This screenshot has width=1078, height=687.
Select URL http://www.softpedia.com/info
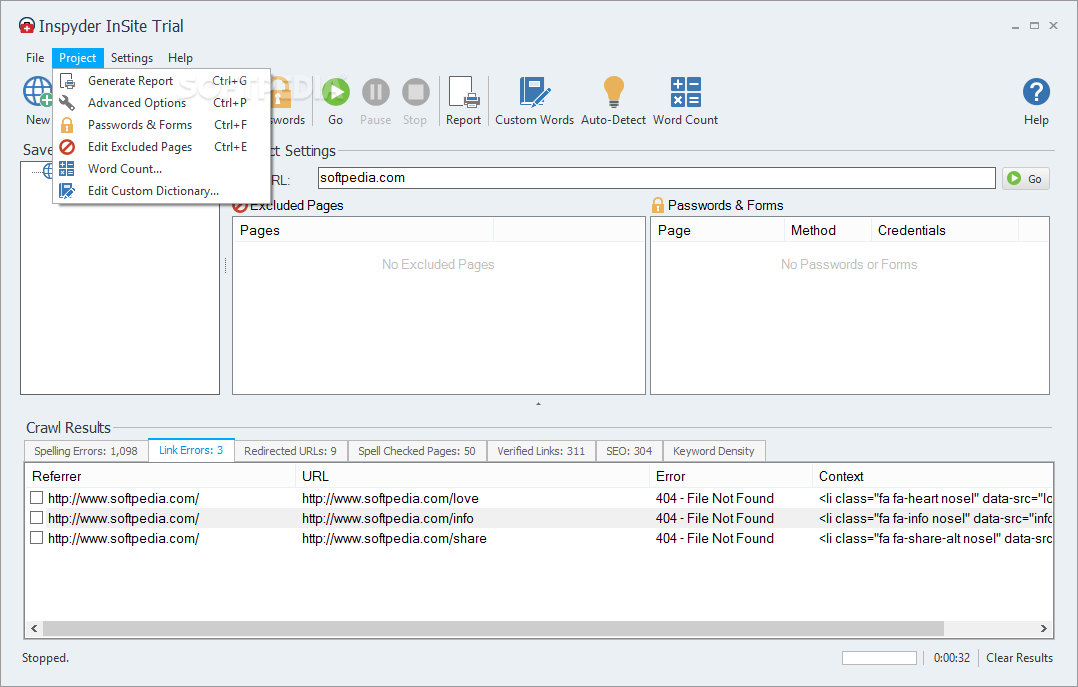[x=388, y=518]
